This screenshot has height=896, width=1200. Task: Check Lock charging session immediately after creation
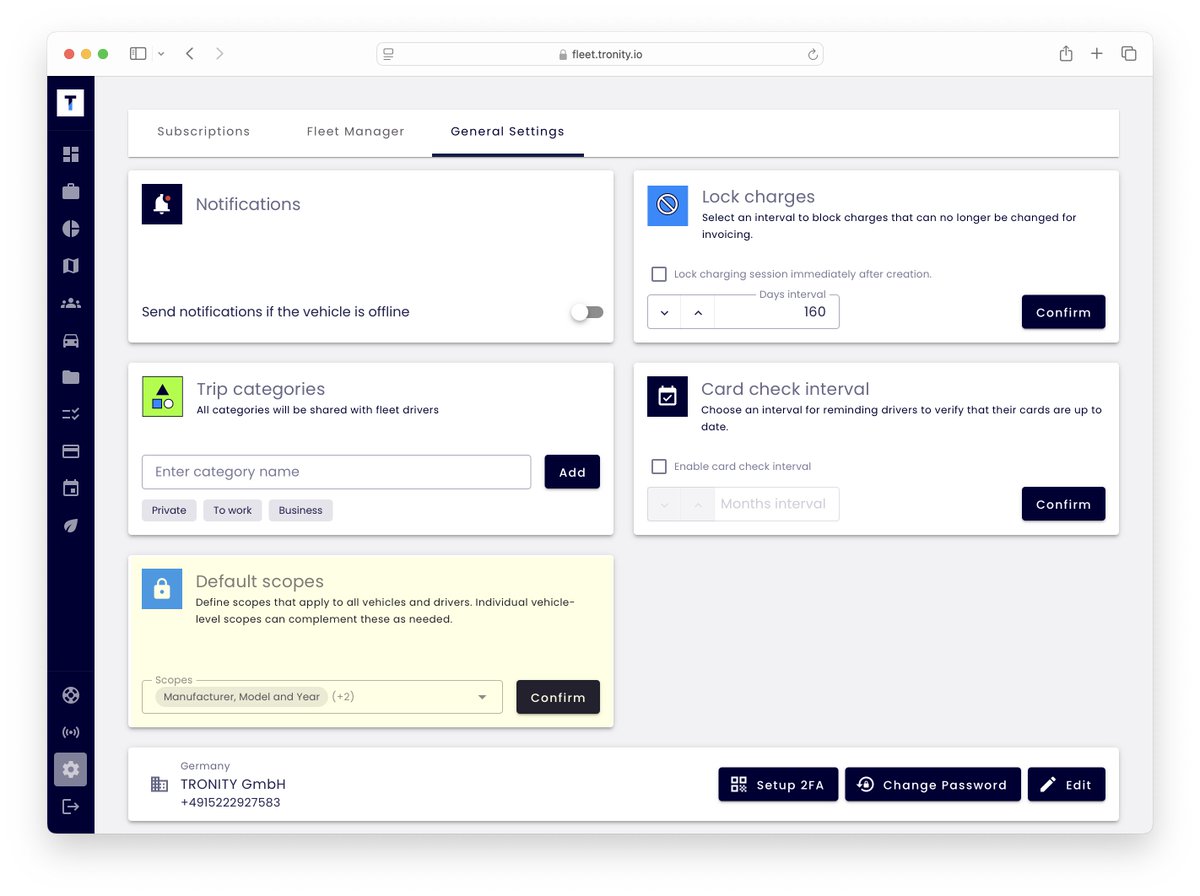pyautogui.click(x=659, y=274)
